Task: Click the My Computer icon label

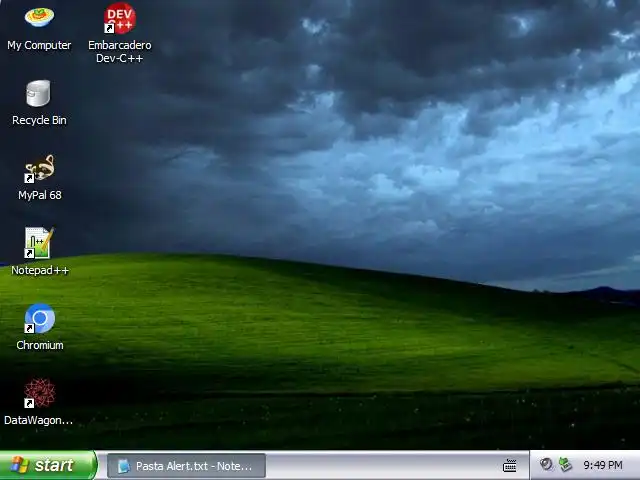Action: [x=39, y=45]
